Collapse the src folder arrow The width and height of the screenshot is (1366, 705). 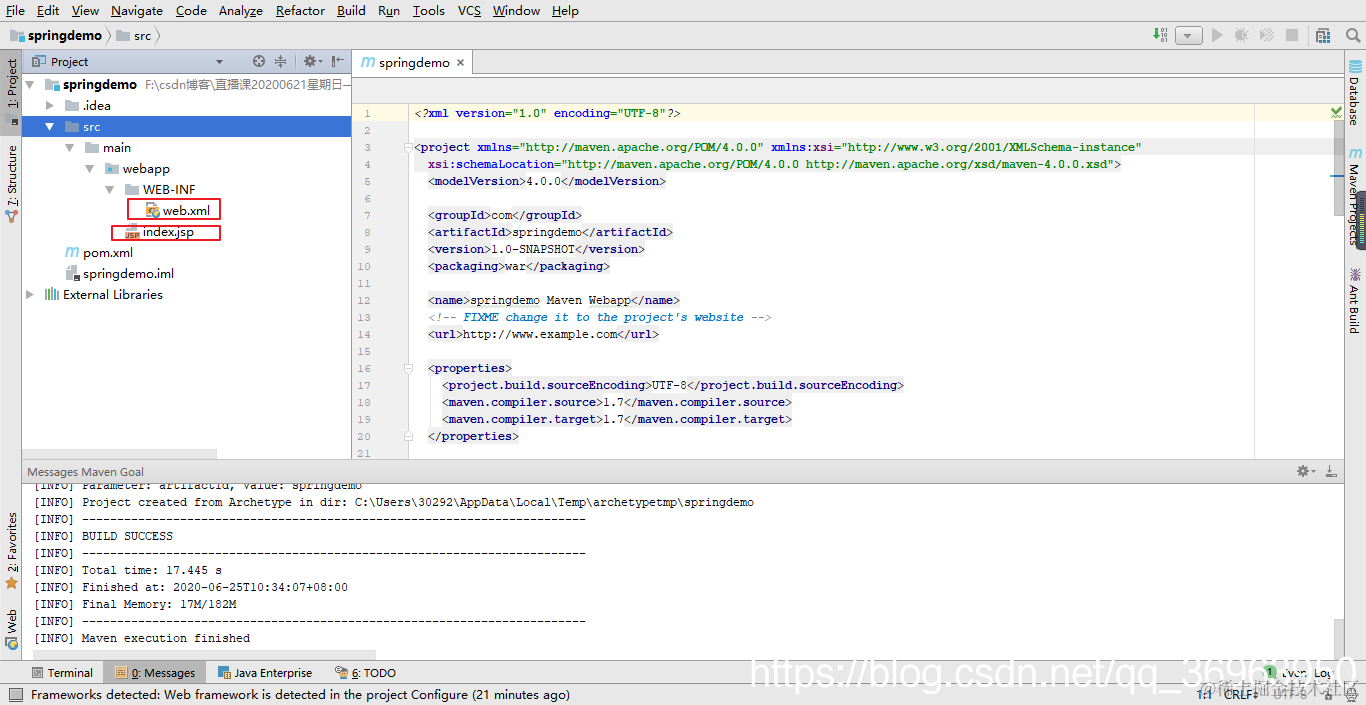pos(51,127)
